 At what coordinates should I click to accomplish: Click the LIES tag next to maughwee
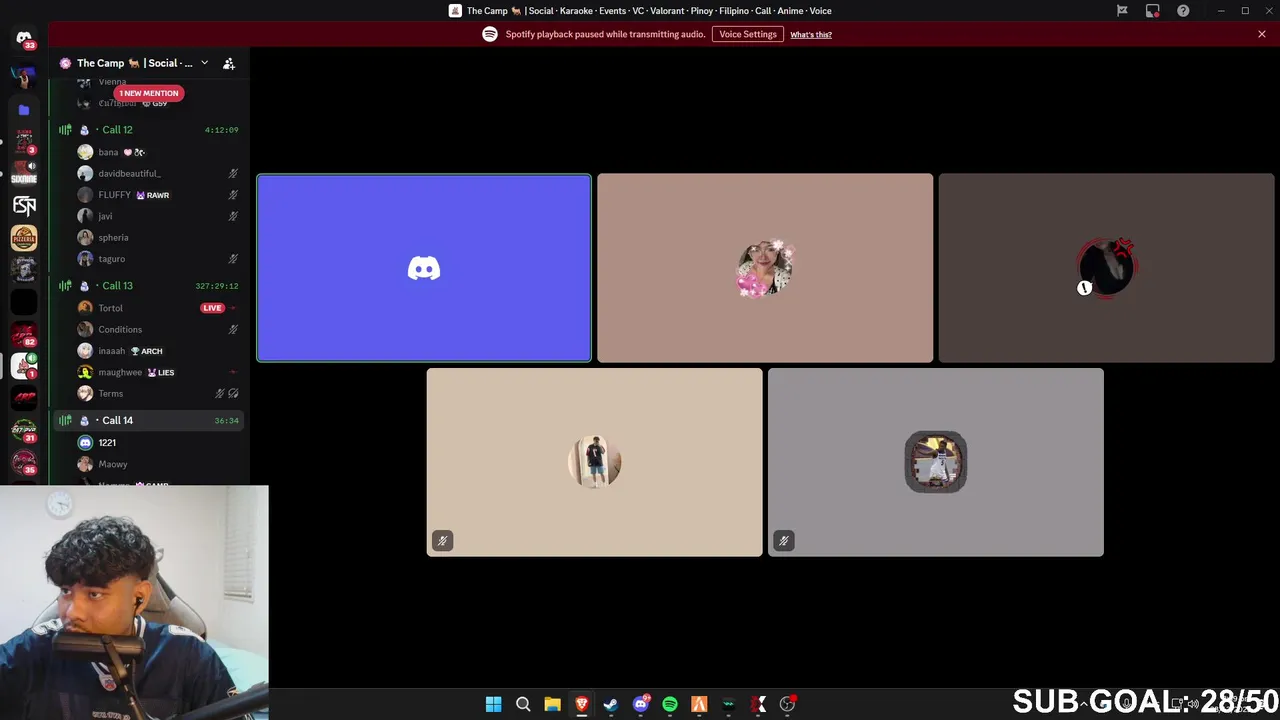click(161, 372)
